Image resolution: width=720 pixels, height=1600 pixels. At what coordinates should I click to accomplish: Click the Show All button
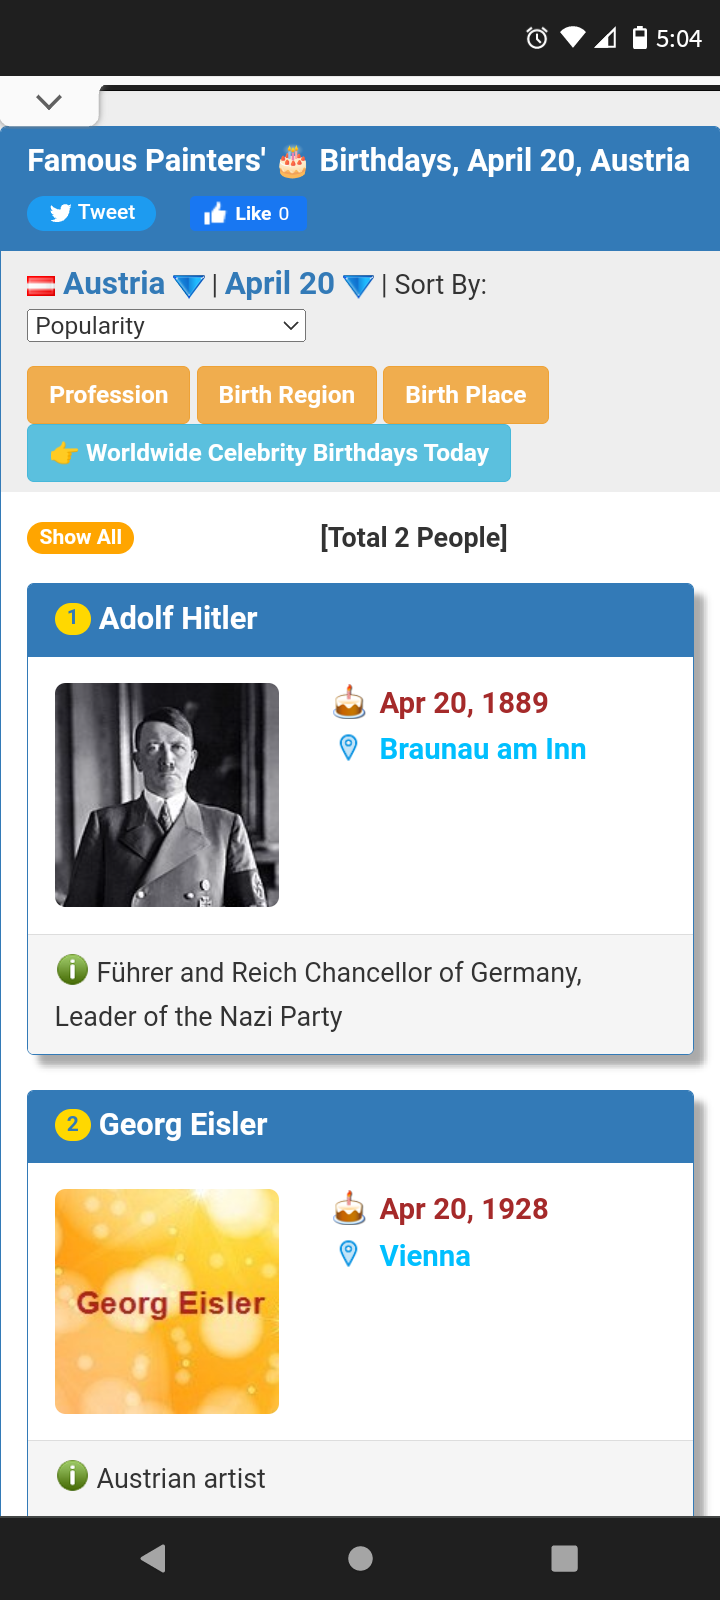80,537
